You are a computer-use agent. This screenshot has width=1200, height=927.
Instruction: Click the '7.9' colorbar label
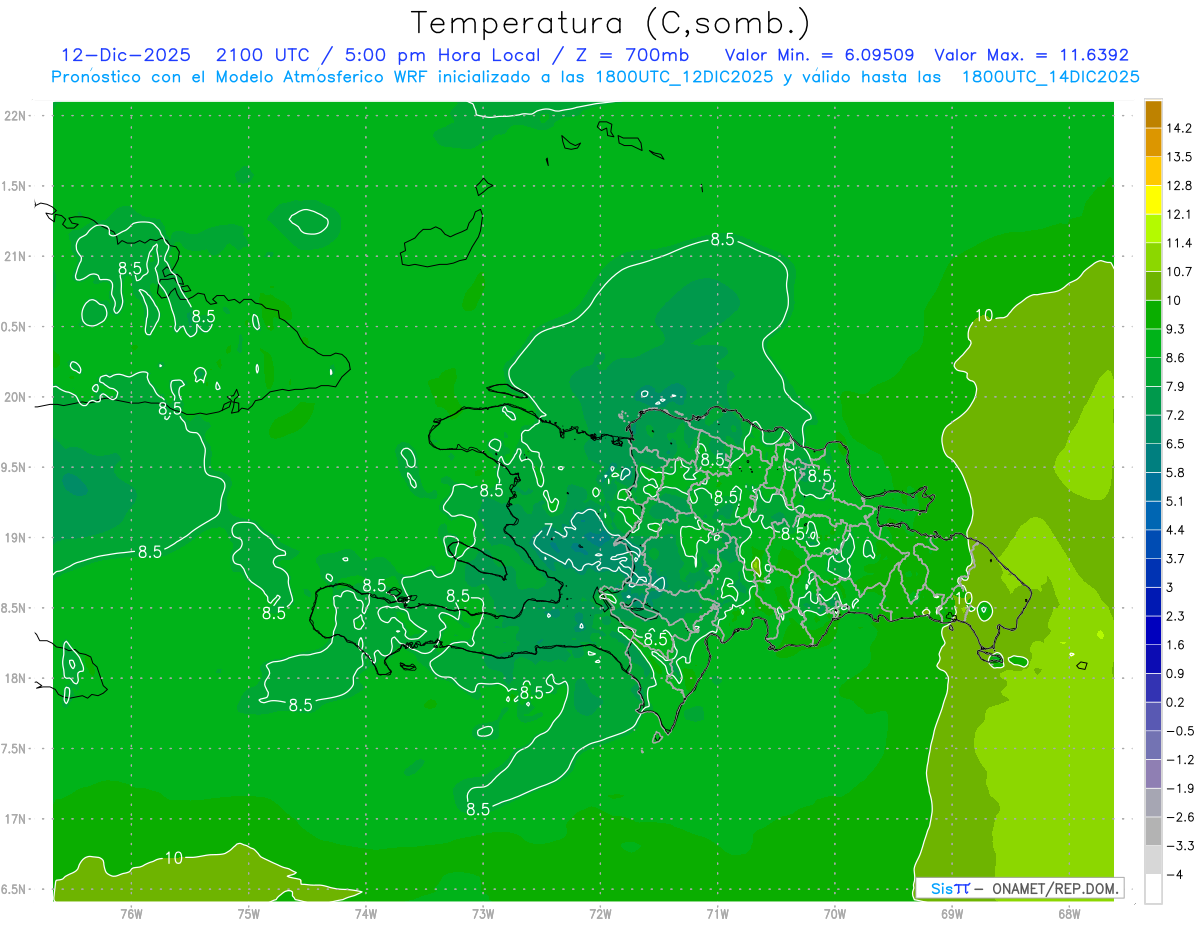point(1175,386)
